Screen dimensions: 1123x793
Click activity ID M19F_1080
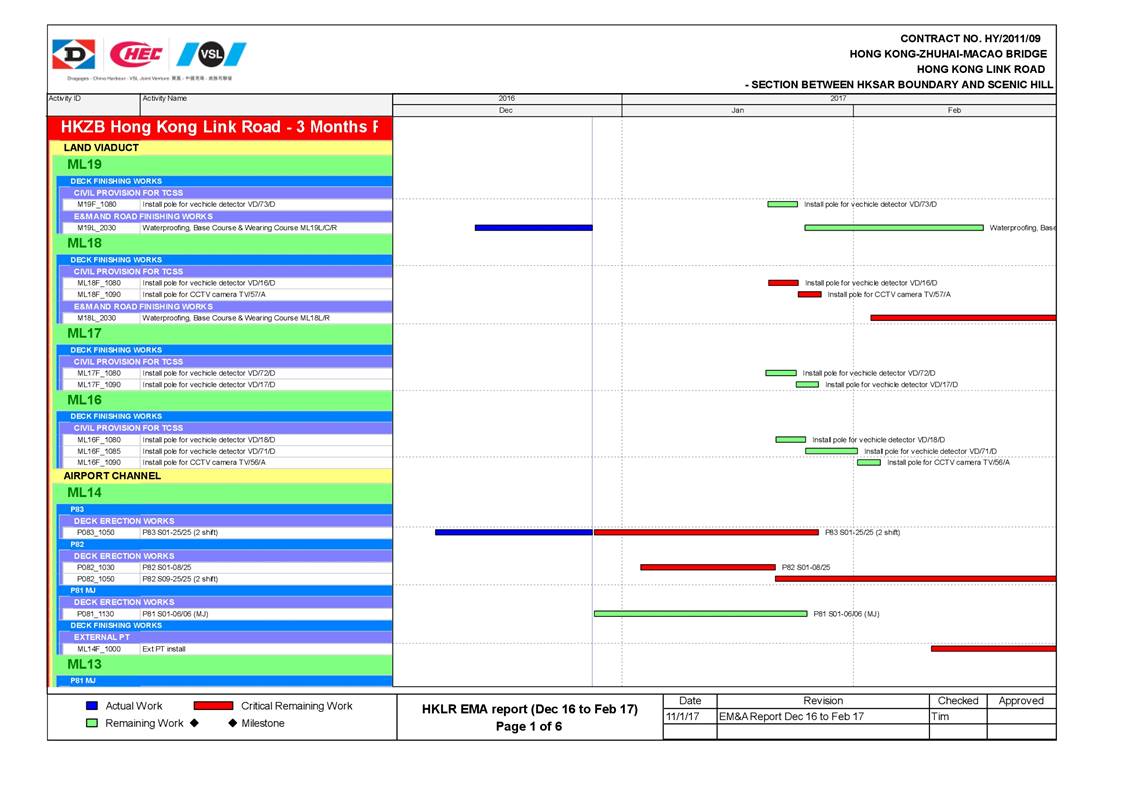tap(97, 204)
